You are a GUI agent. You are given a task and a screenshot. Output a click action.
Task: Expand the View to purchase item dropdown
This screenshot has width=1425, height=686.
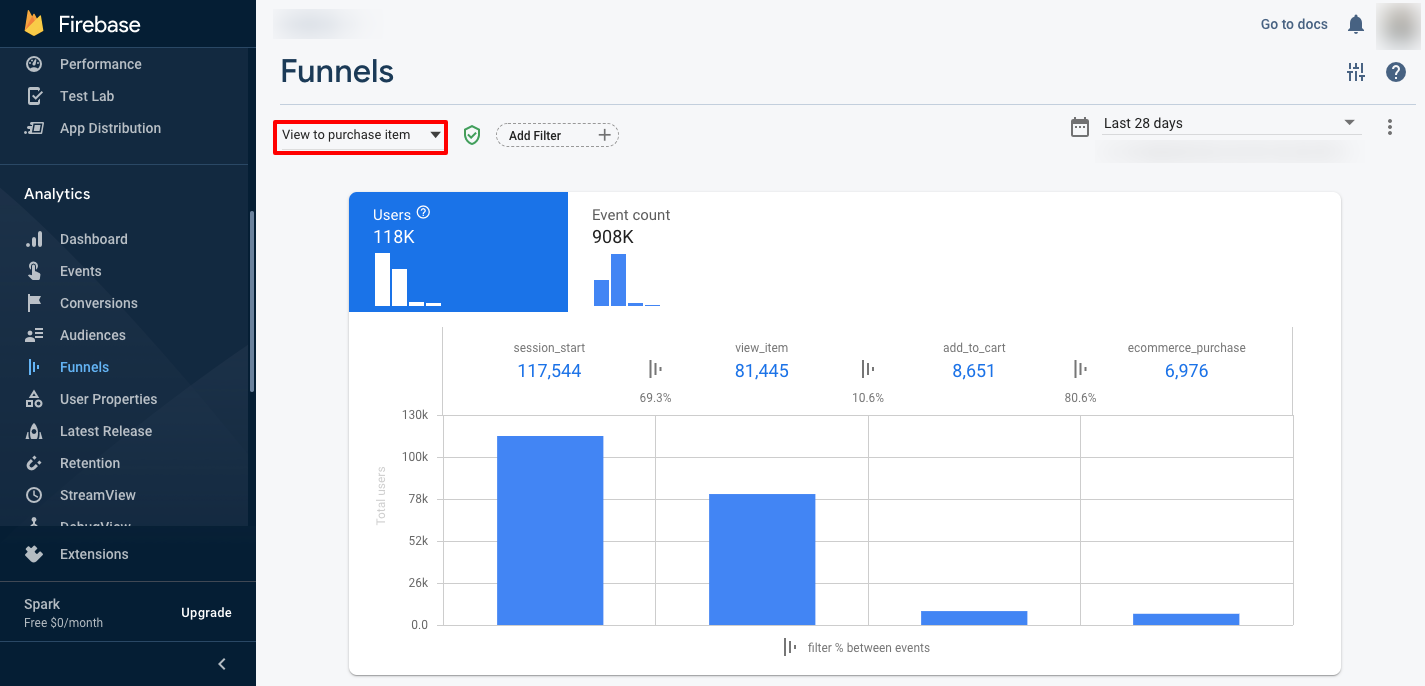point(361,135)
